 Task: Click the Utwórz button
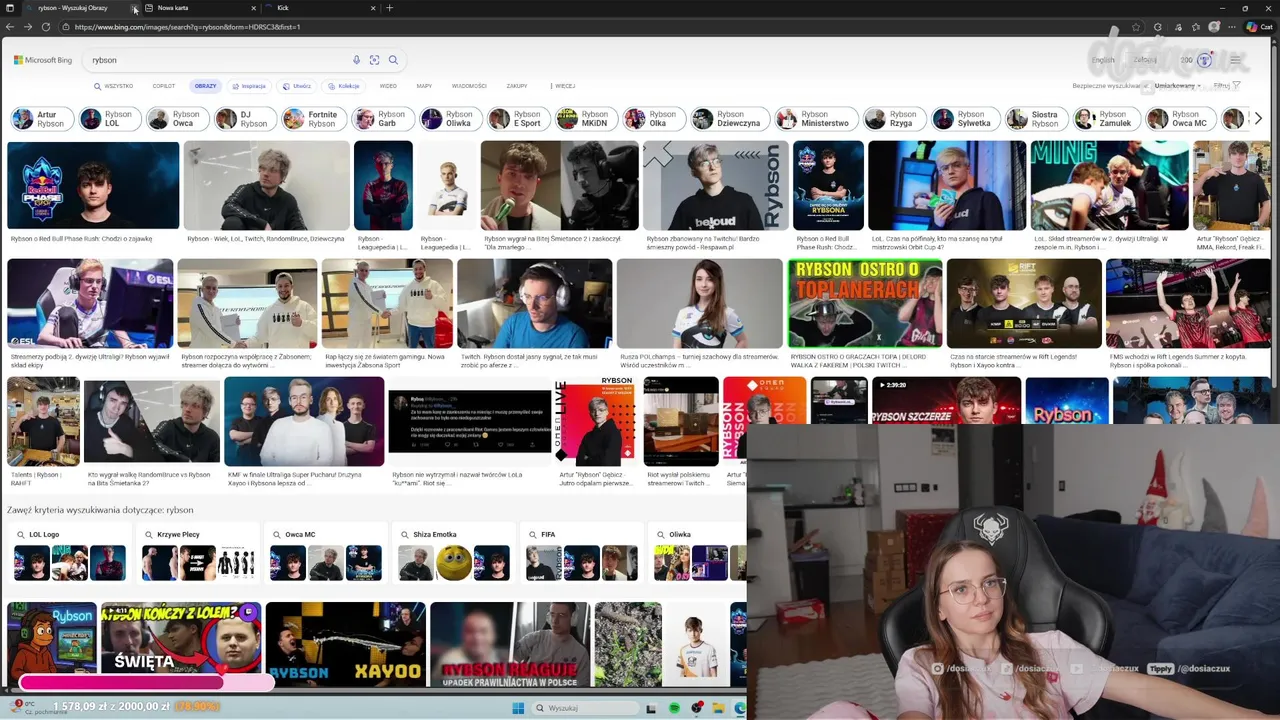(296, 86)
